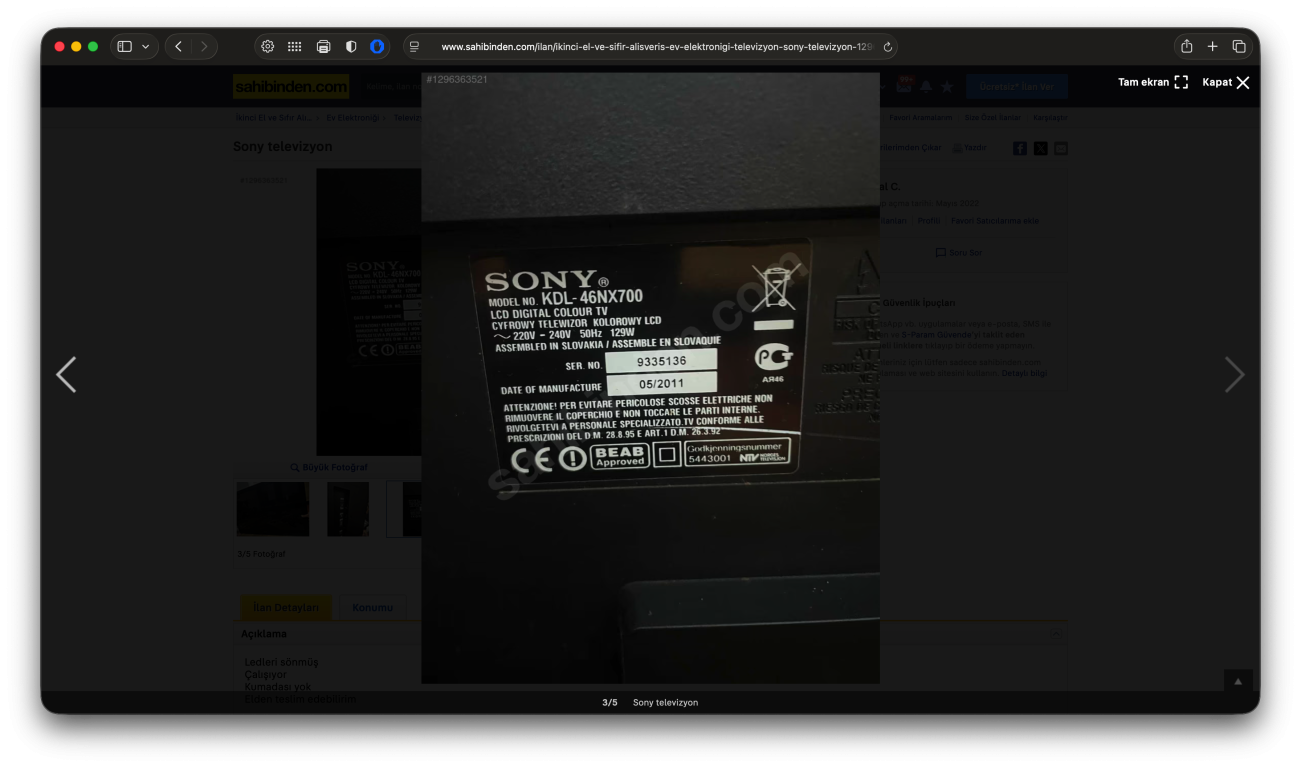Open notifications with the bell icon
Viewport: 1301px width, 768px height.
[926, 87]
